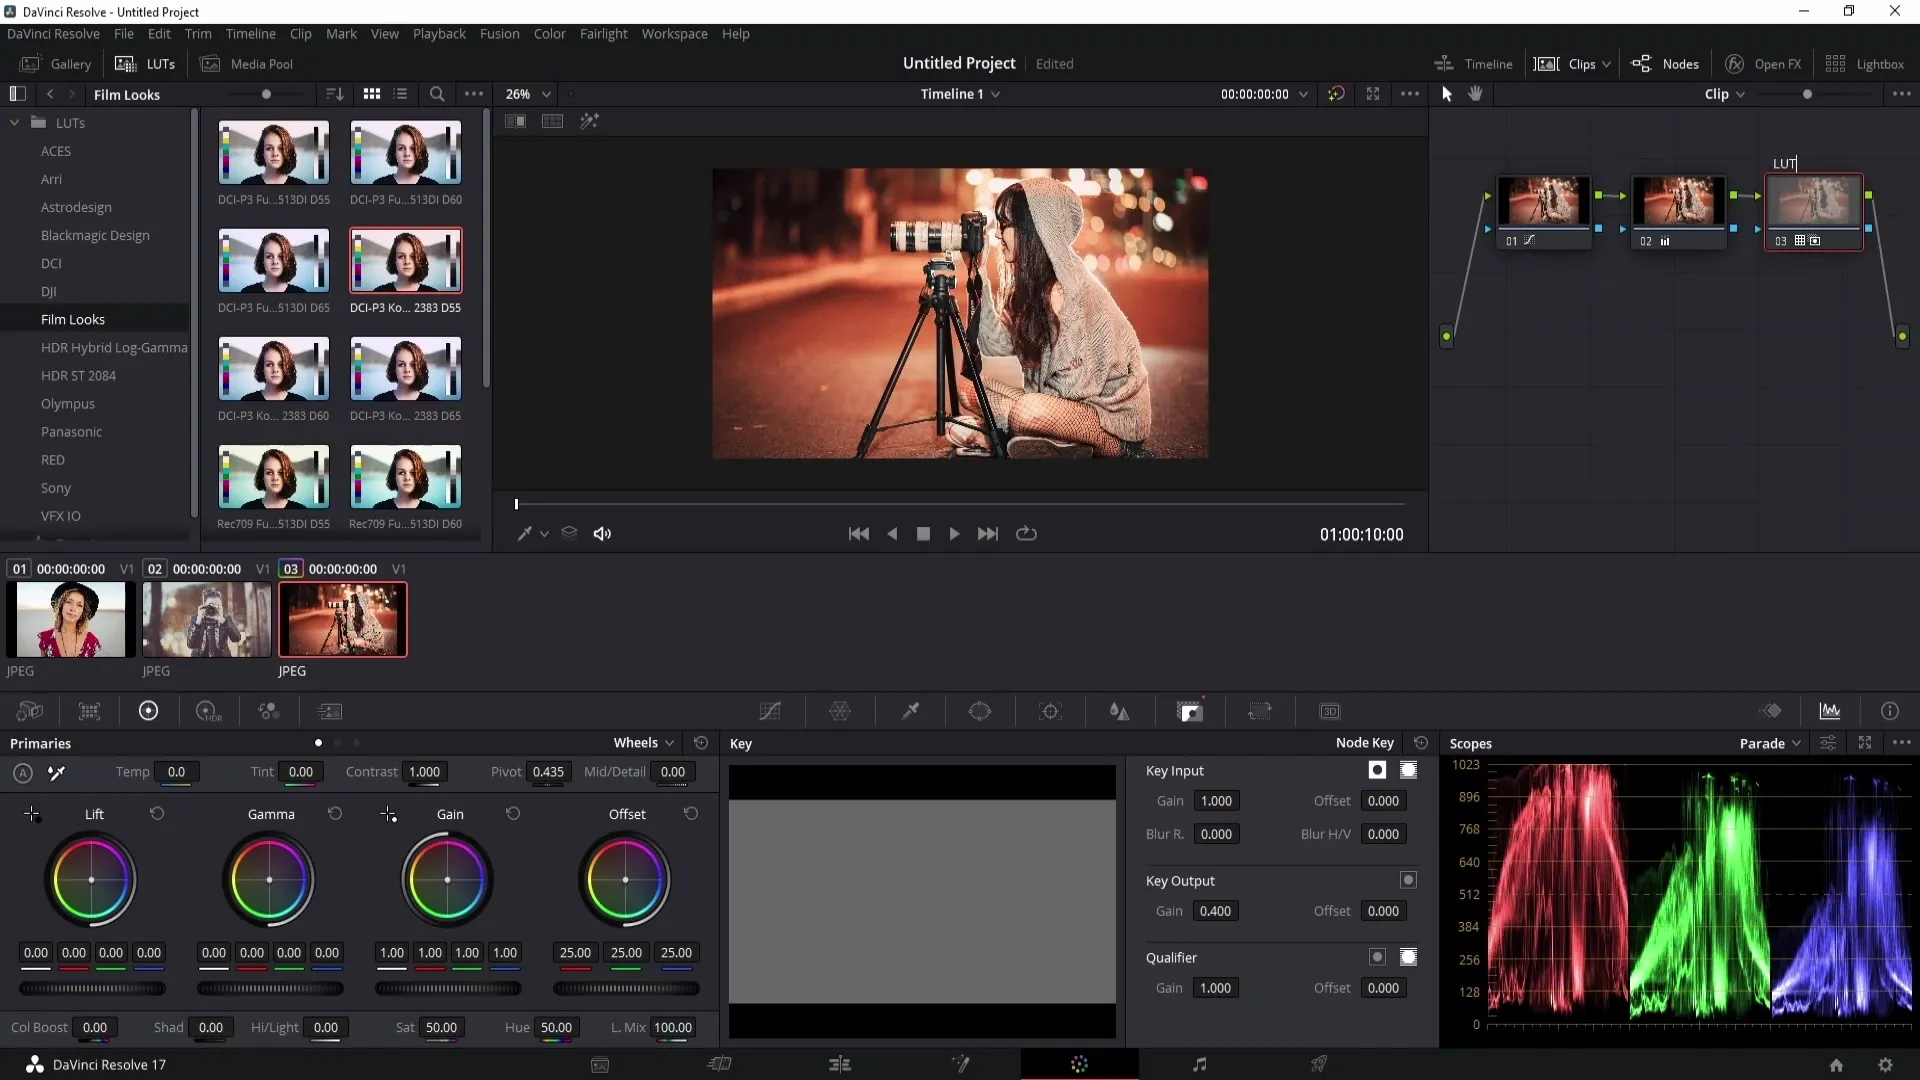Select the DCI-P3 Kodak 2383 D65 LUT thumbnail
1920x1080 pixels.
tap(406, 369)
